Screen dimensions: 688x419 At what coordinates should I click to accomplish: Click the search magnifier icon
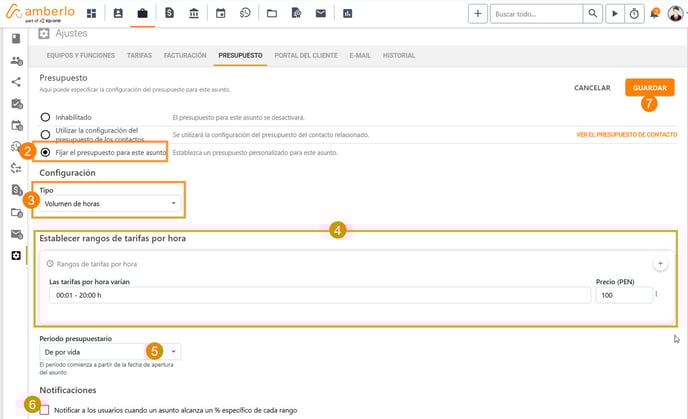click(592, 14)
